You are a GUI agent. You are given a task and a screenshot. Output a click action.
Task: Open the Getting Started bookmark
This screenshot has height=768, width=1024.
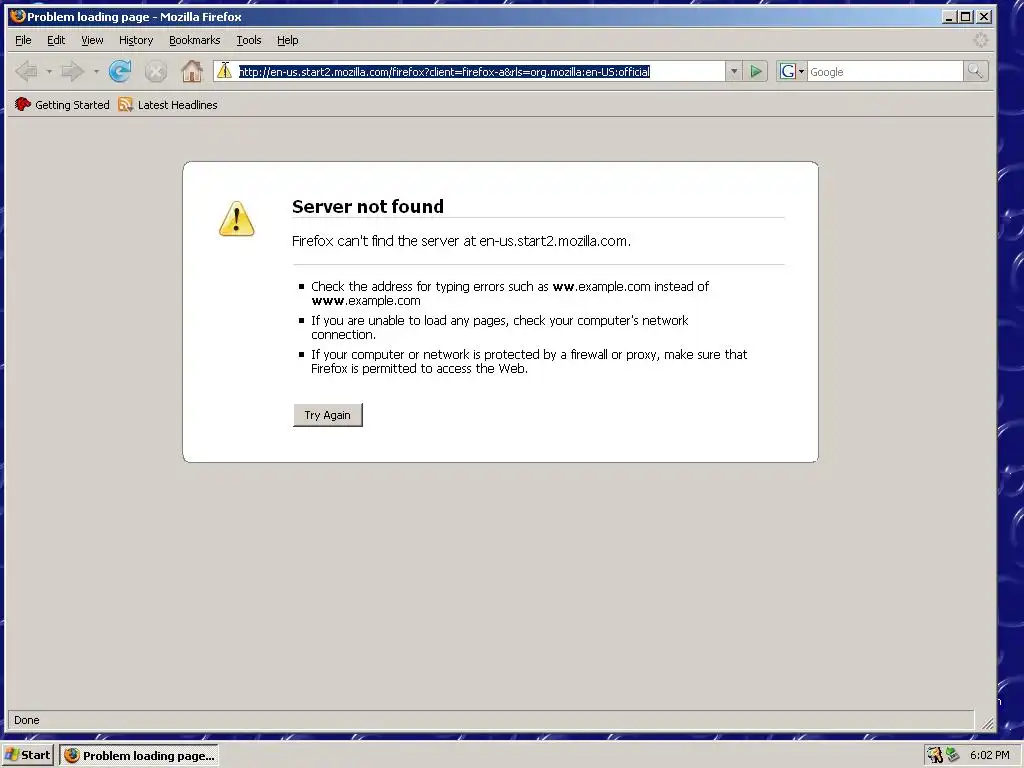(62, 104)
